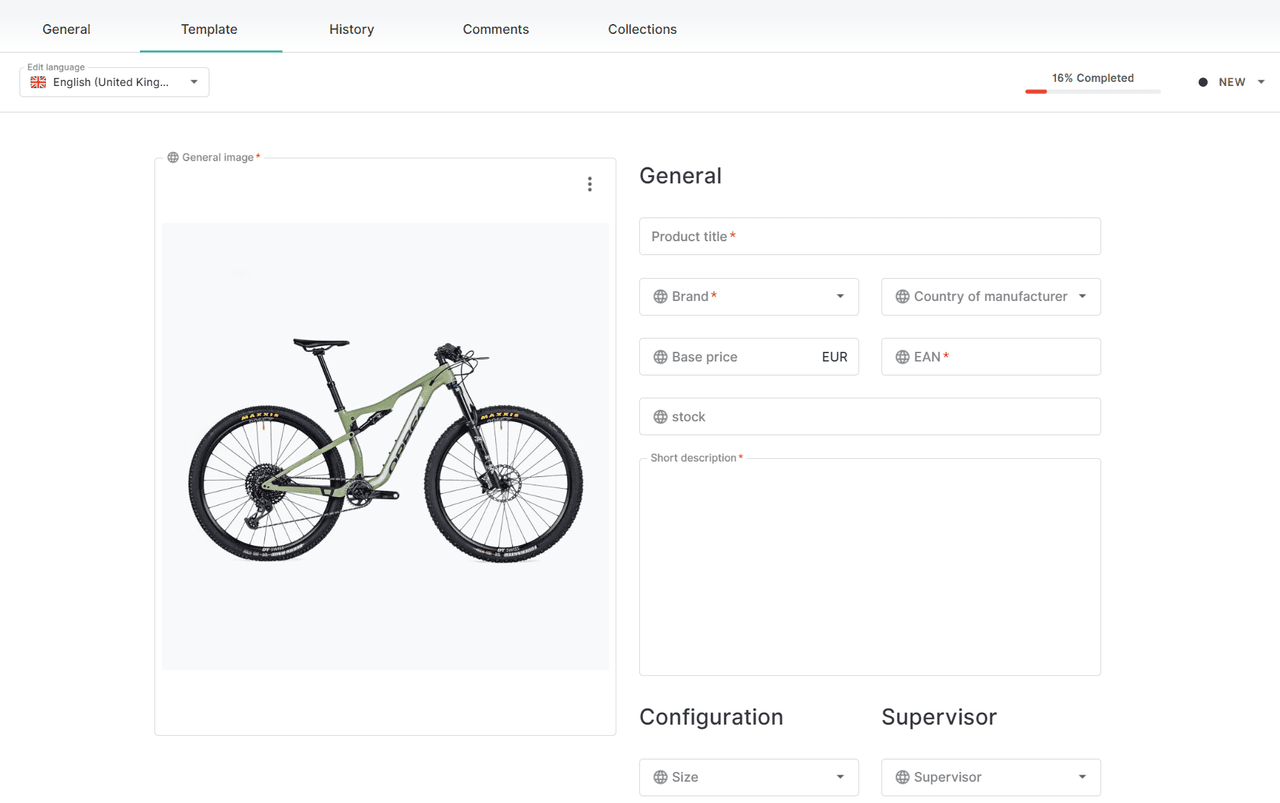Click the globe icon beside General image

(x=173, y=157)
